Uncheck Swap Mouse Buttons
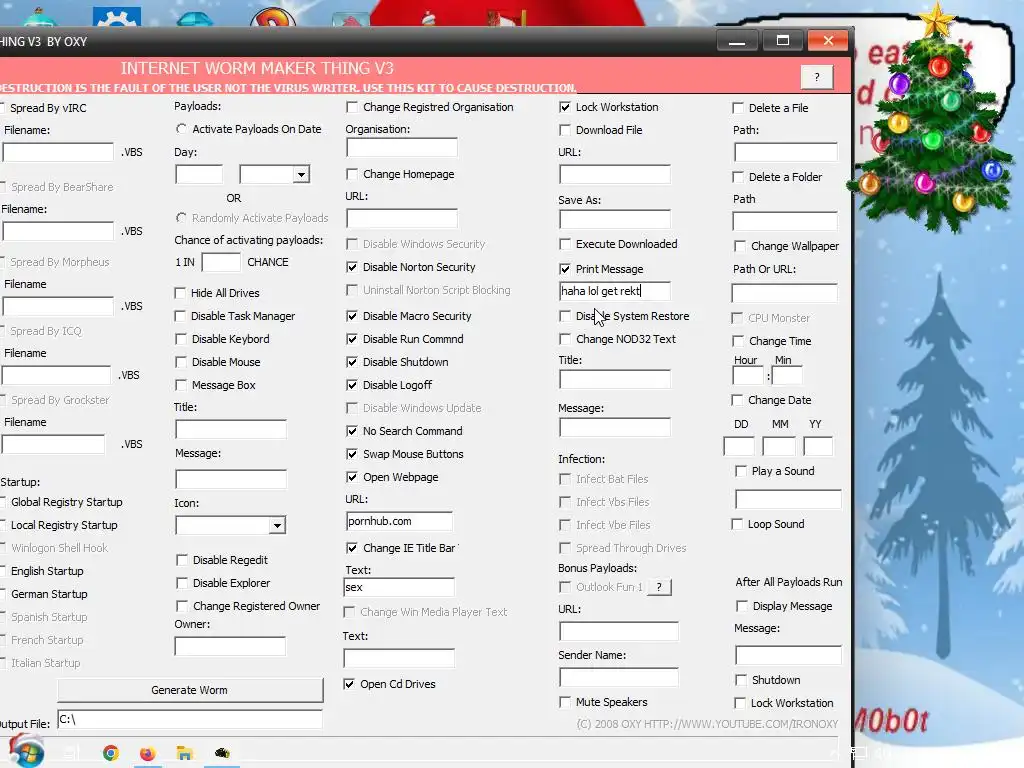 click(352, 454)
